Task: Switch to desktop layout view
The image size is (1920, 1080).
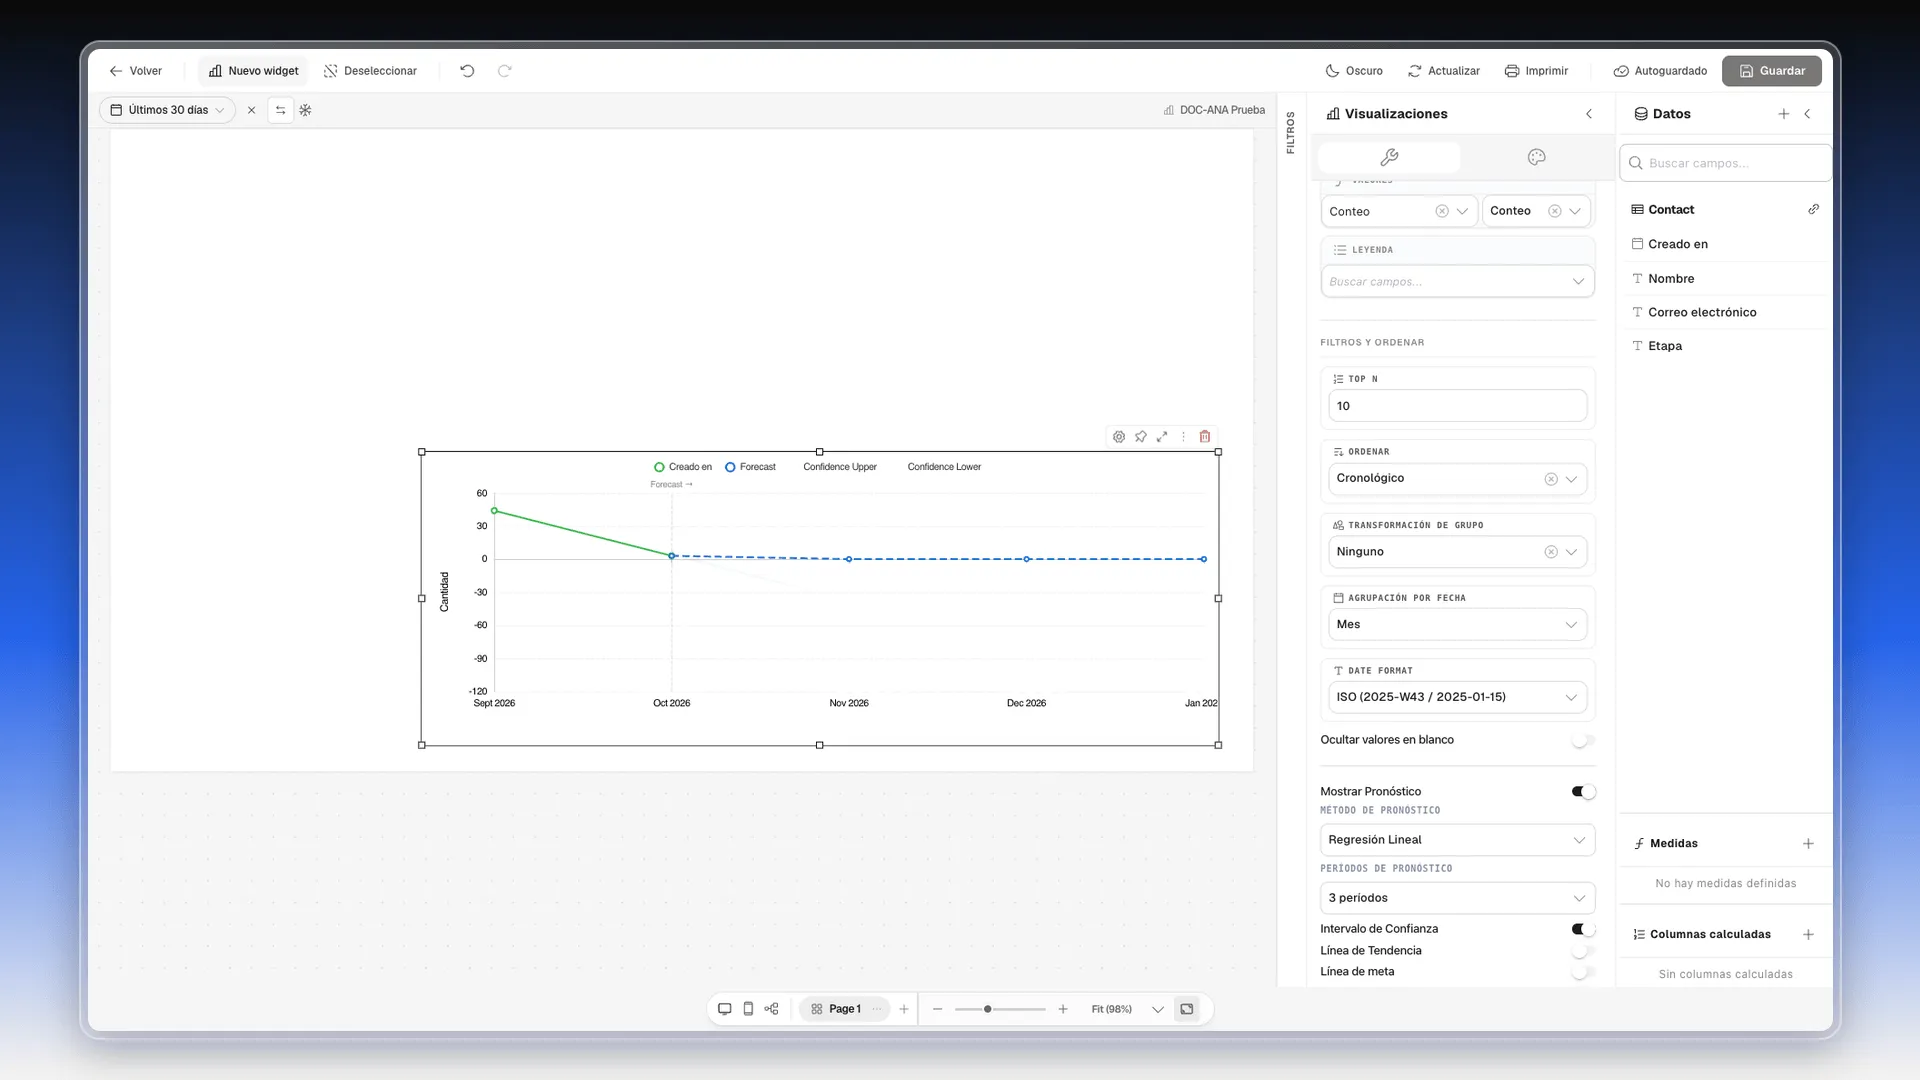Action: pos(725,1009)
